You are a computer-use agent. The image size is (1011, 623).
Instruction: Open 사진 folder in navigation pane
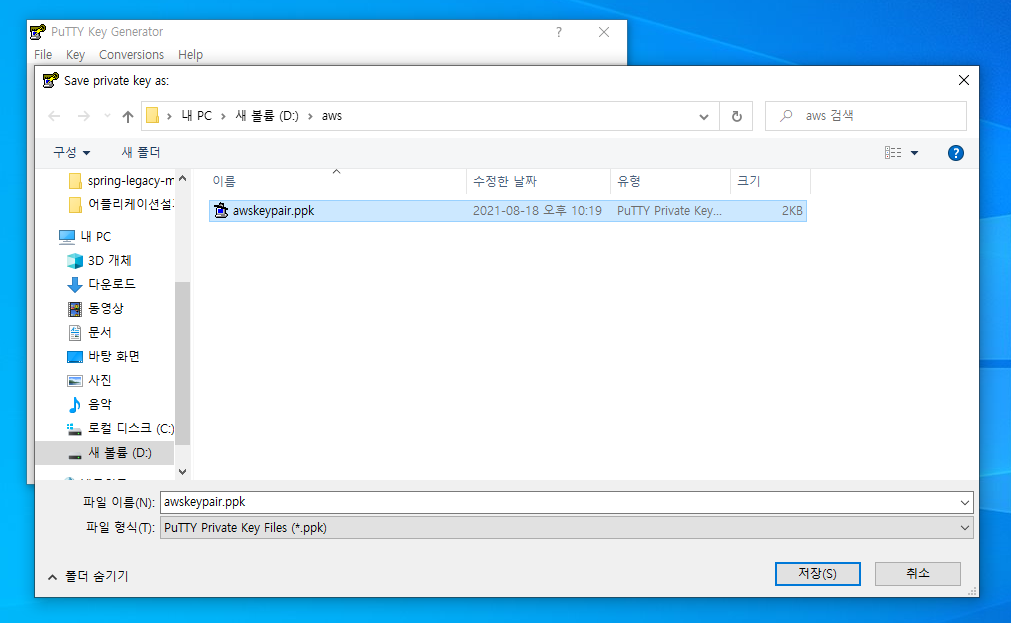point(90,381)
